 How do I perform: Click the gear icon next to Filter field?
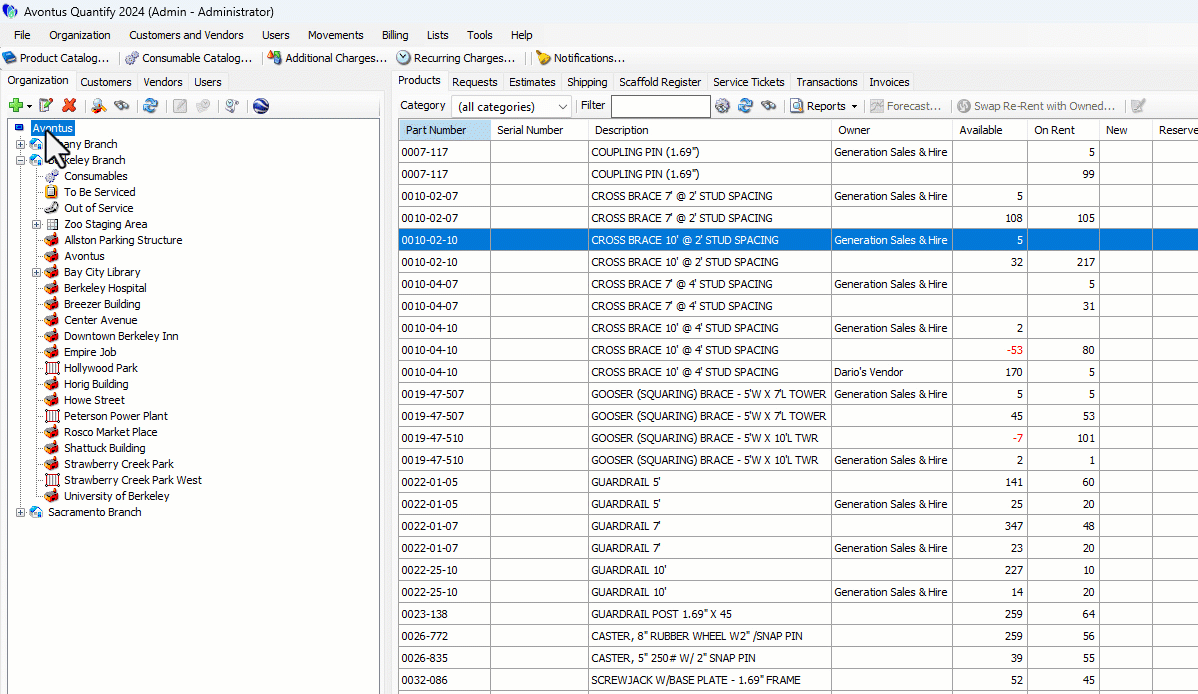pos(722,106)
